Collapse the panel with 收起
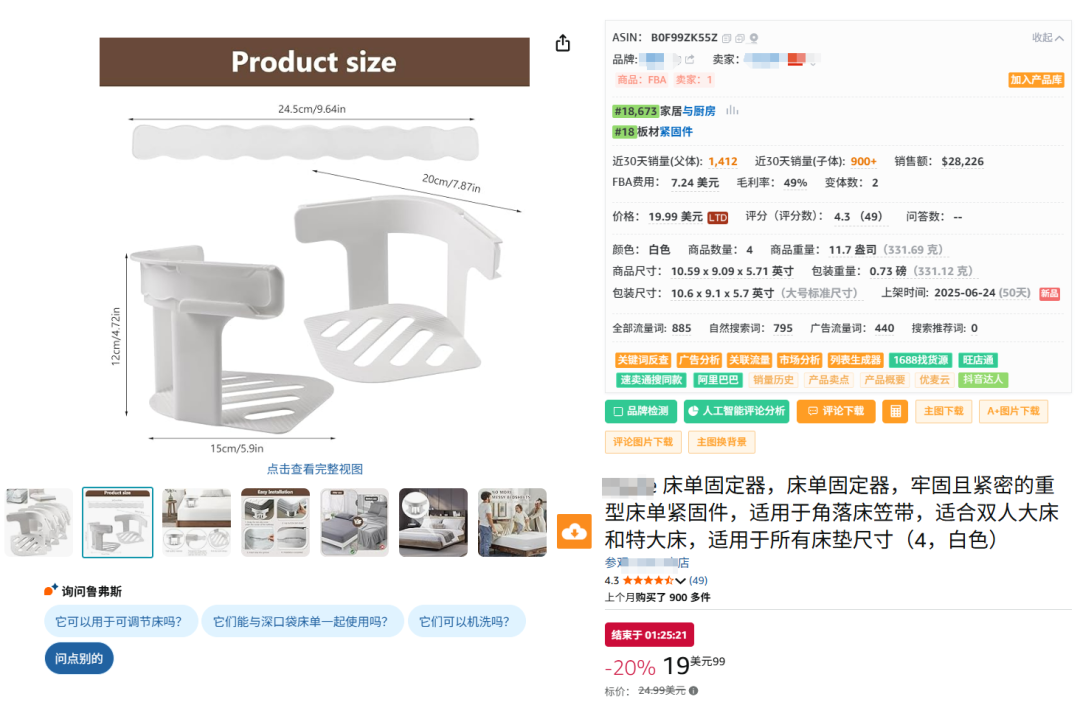1080x708 pixels. point(1047,38)
